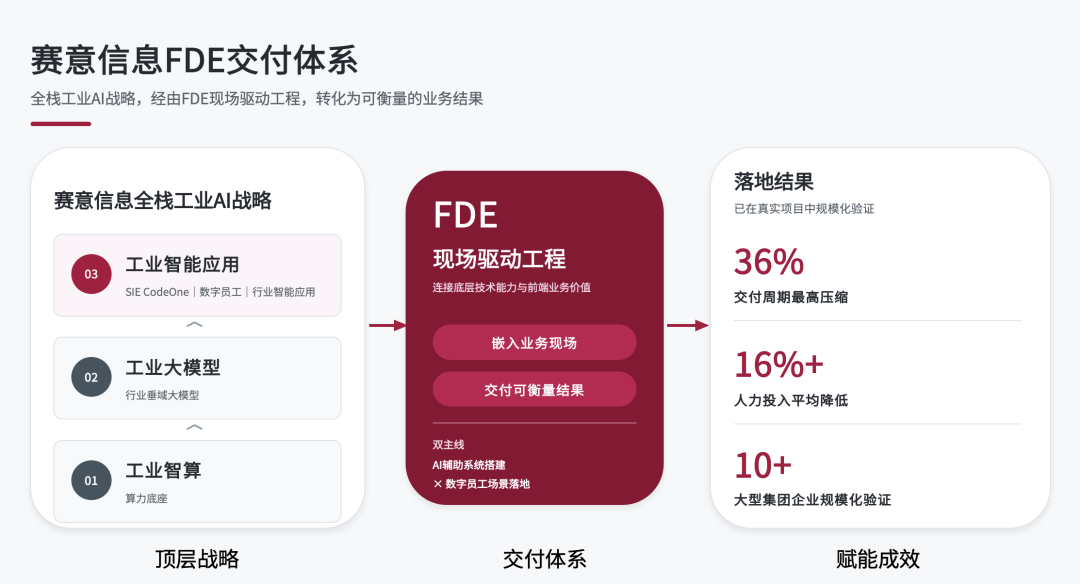Click the 02 circle badge icon

[x=91, y=377]
